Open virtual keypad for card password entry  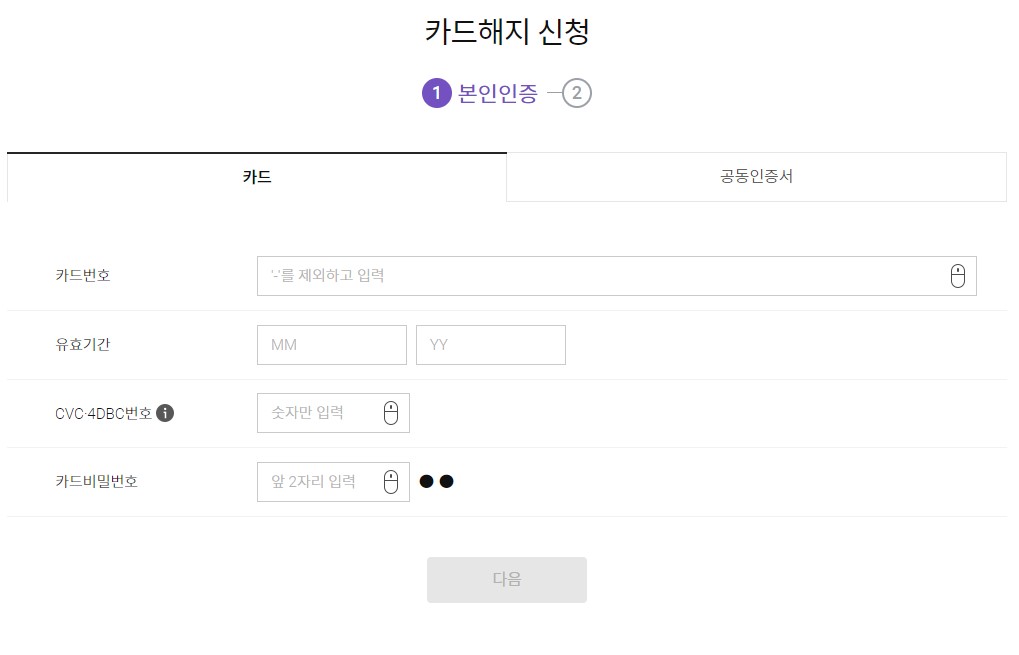[393, 481]
